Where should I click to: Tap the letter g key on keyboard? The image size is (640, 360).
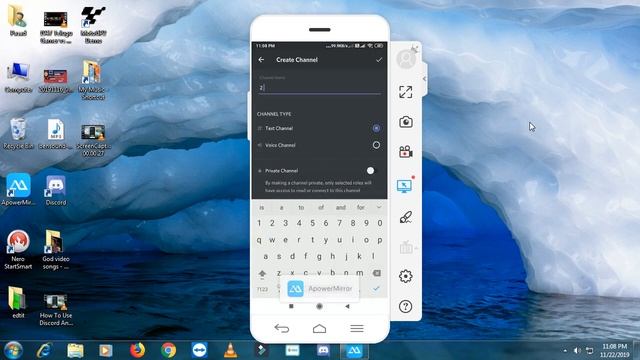pyautogui.click(x=319, y=256)
